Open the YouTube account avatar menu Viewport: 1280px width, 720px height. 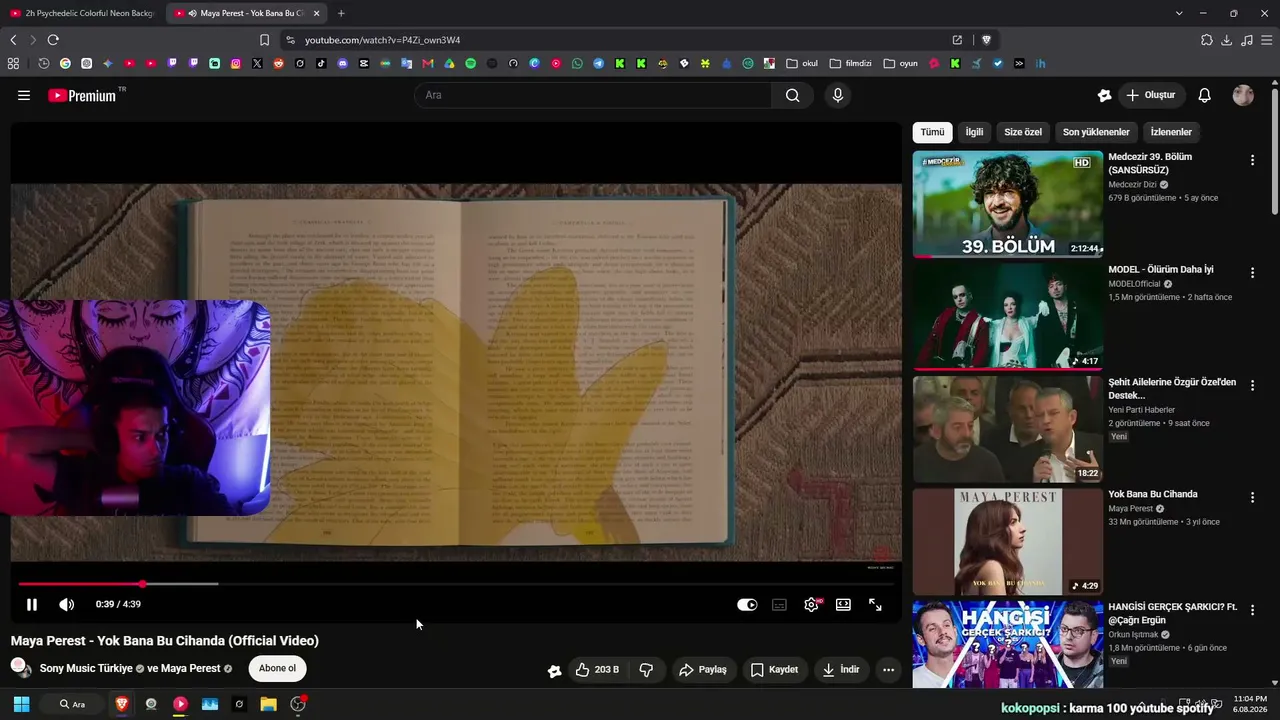1243,95
